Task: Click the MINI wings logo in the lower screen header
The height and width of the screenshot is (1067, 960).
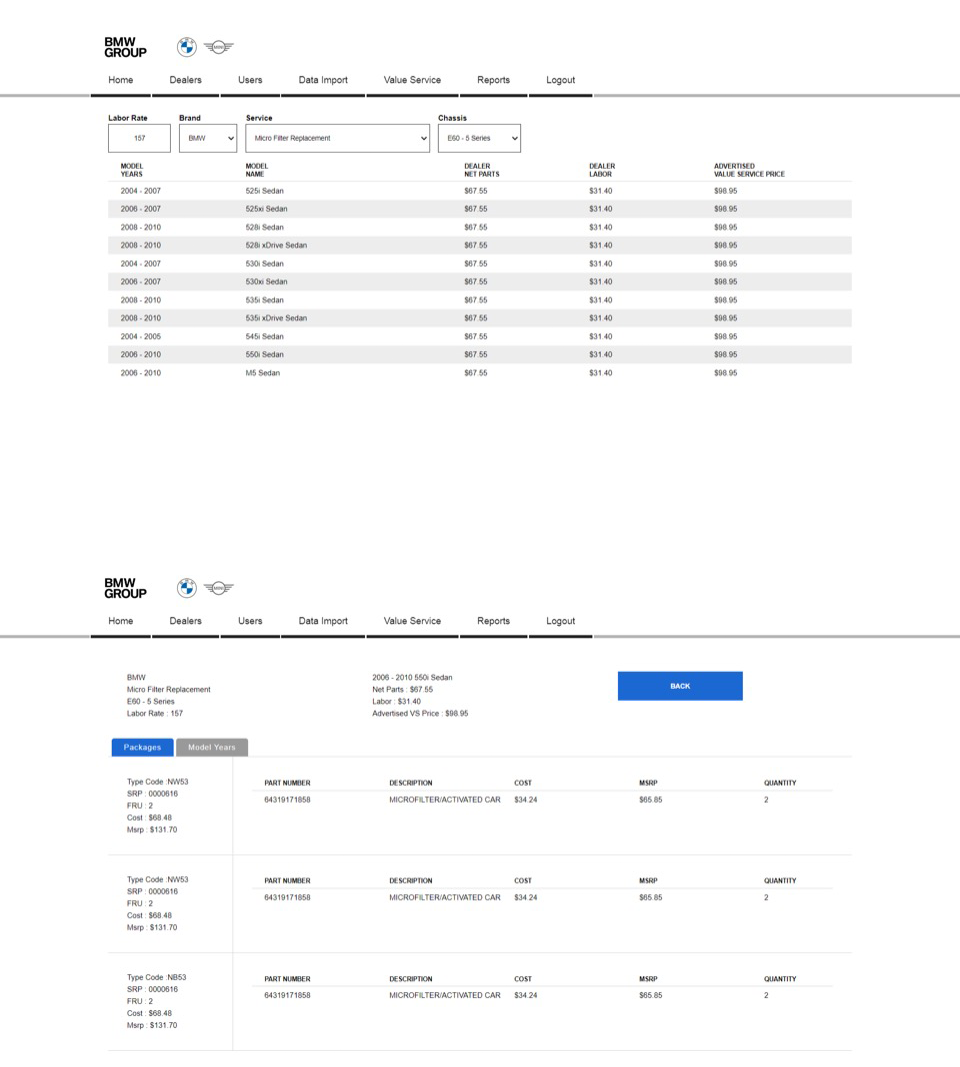Action: coord(218,588)
